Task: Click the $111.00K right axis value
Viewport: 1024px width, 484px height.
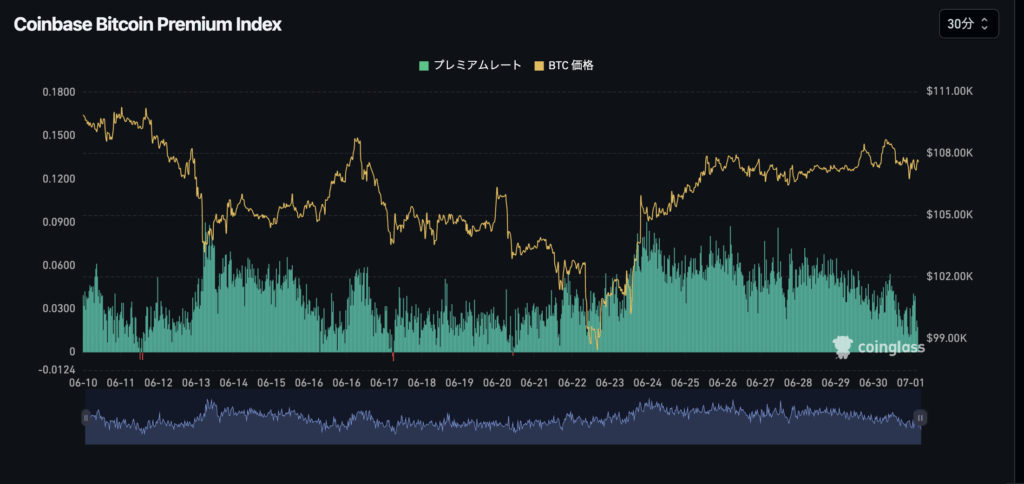Action: coord(950,92)
